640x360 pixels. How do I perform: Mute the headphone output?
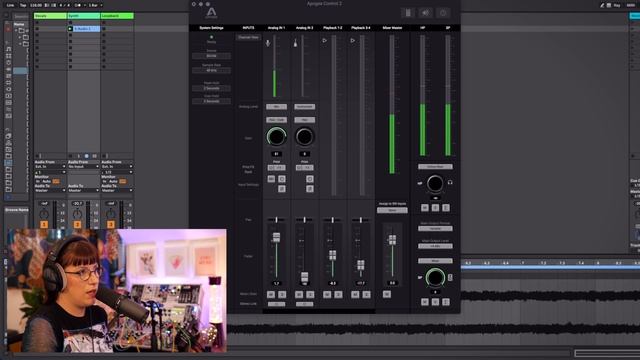(x=425, y=208)
